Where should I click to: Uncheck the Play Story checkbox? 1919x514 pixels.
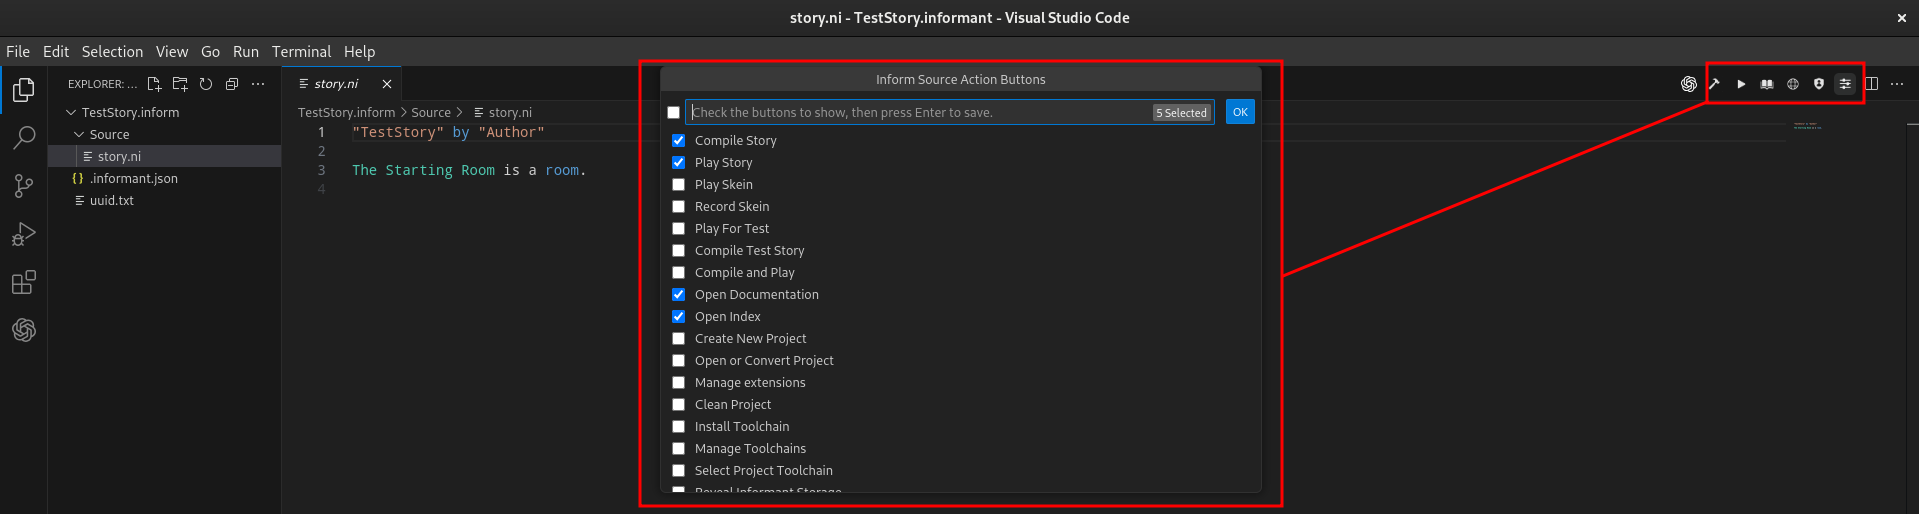pos(678,163)
